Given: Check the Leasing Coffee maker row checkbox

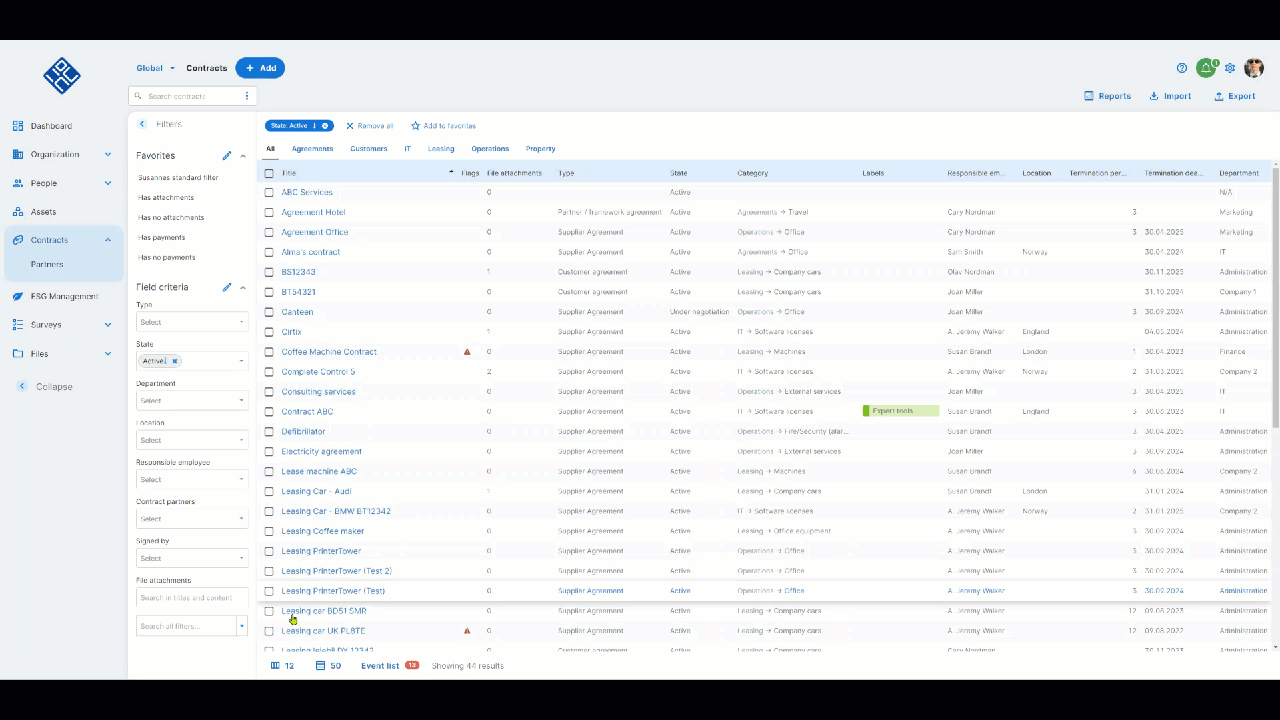Looking at the screenshot, I should coord(269,531).
